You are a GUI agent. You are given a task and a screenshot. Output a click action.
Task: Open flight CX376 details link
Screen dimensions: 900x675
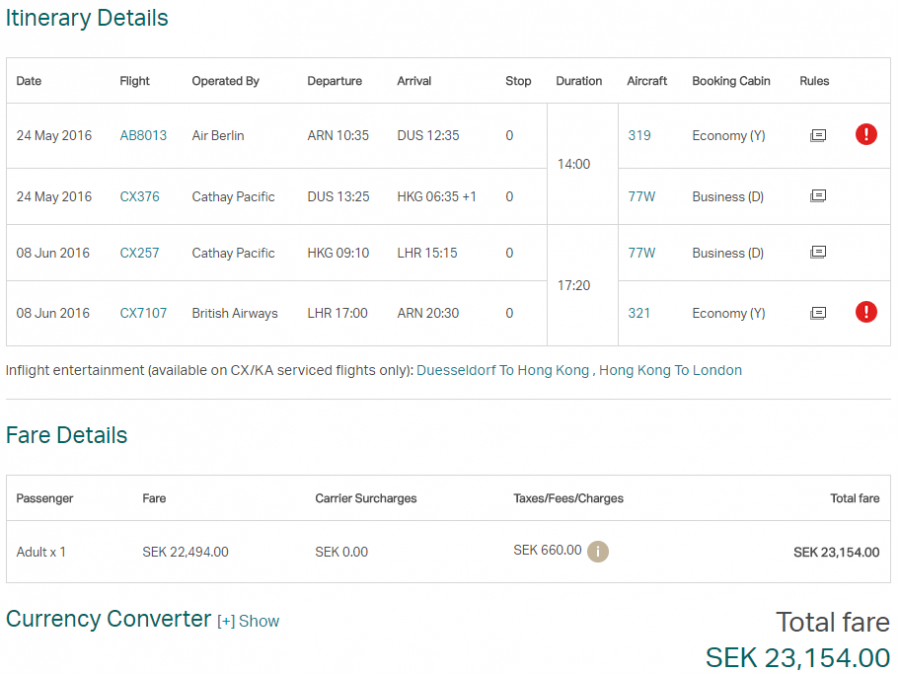click(x=139, y=197)
